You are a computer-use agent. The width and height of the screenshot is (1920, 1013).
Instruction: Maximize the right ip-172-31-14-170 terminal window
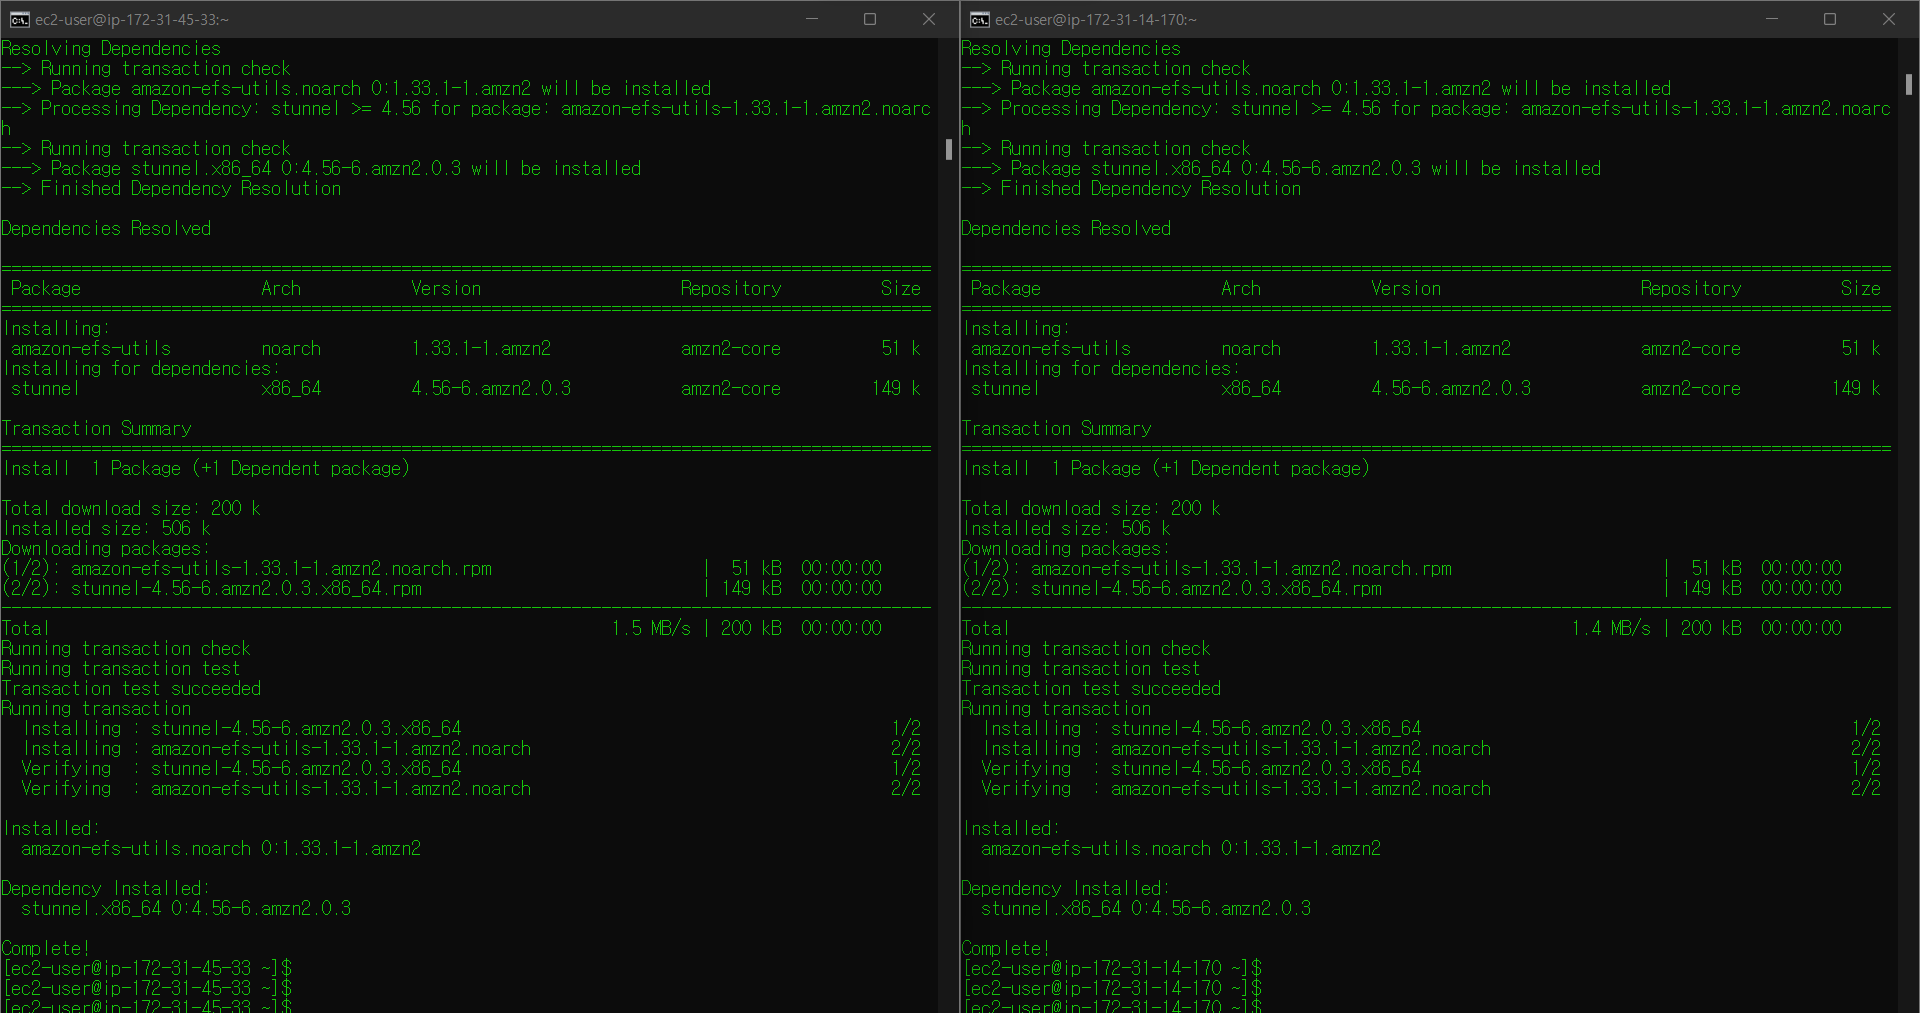[x=1830, y=19]
